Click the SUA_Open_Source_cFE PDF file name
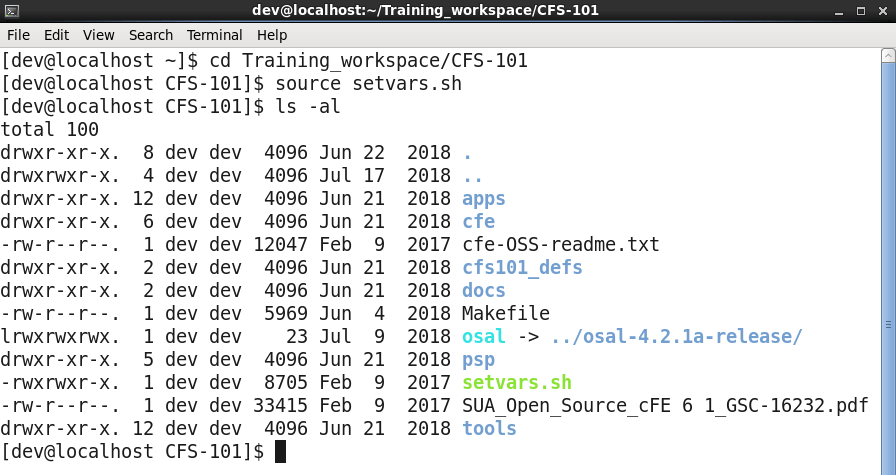 665,406
